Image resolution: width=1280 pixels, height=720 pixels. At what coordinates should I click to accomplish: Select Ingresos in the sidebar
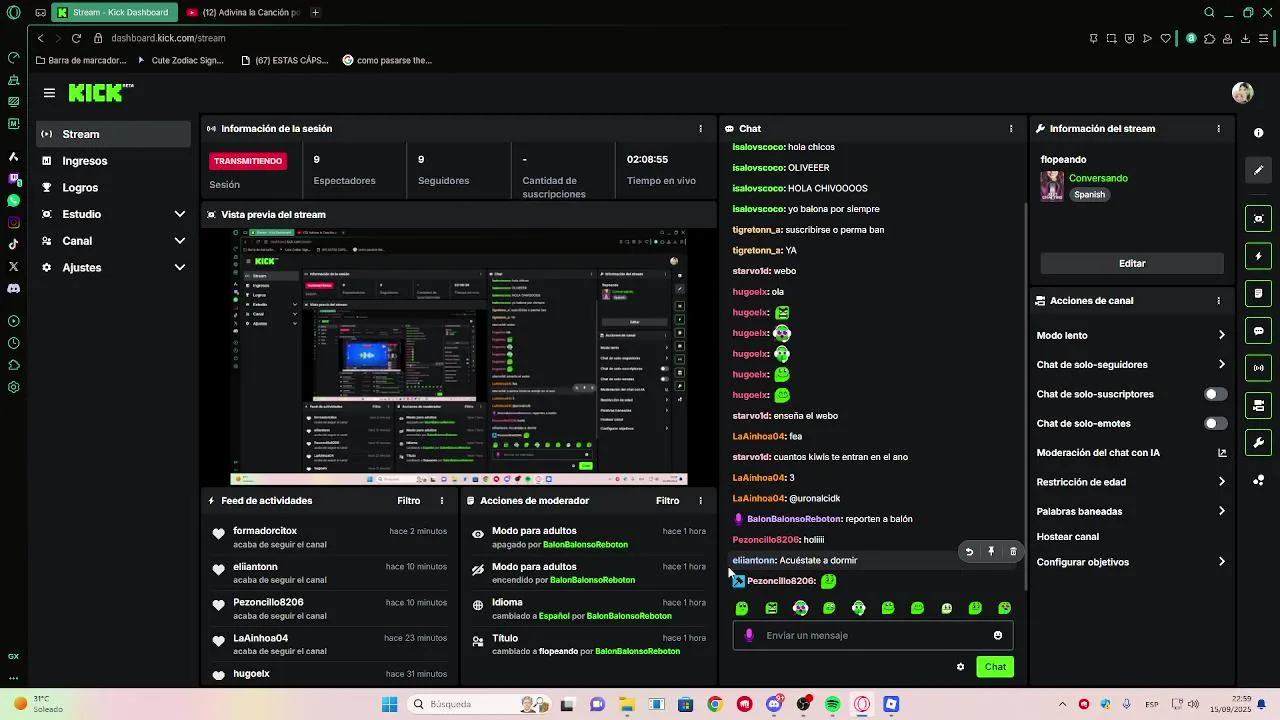click(x=112, y=161)
